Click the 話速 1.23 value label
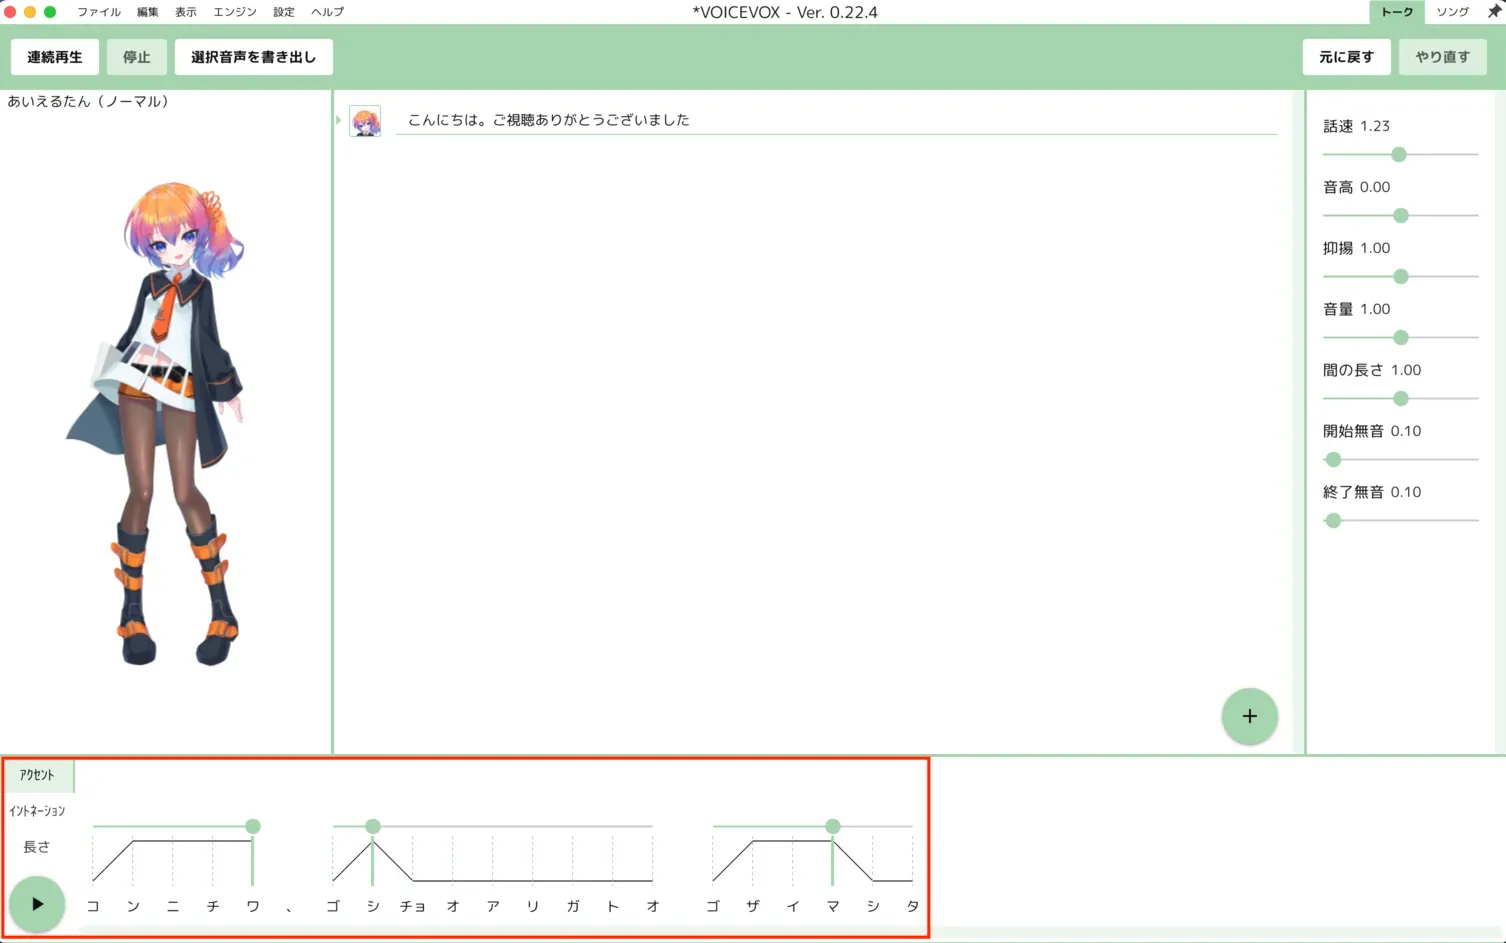 (x=1356, y=126)
